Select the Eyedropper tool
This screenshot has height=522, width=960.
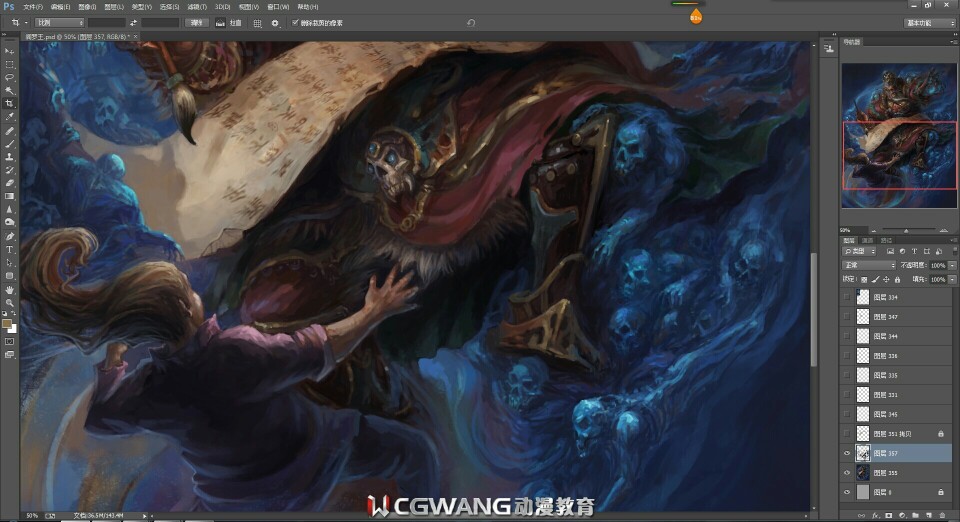click(x=9, y=117)
